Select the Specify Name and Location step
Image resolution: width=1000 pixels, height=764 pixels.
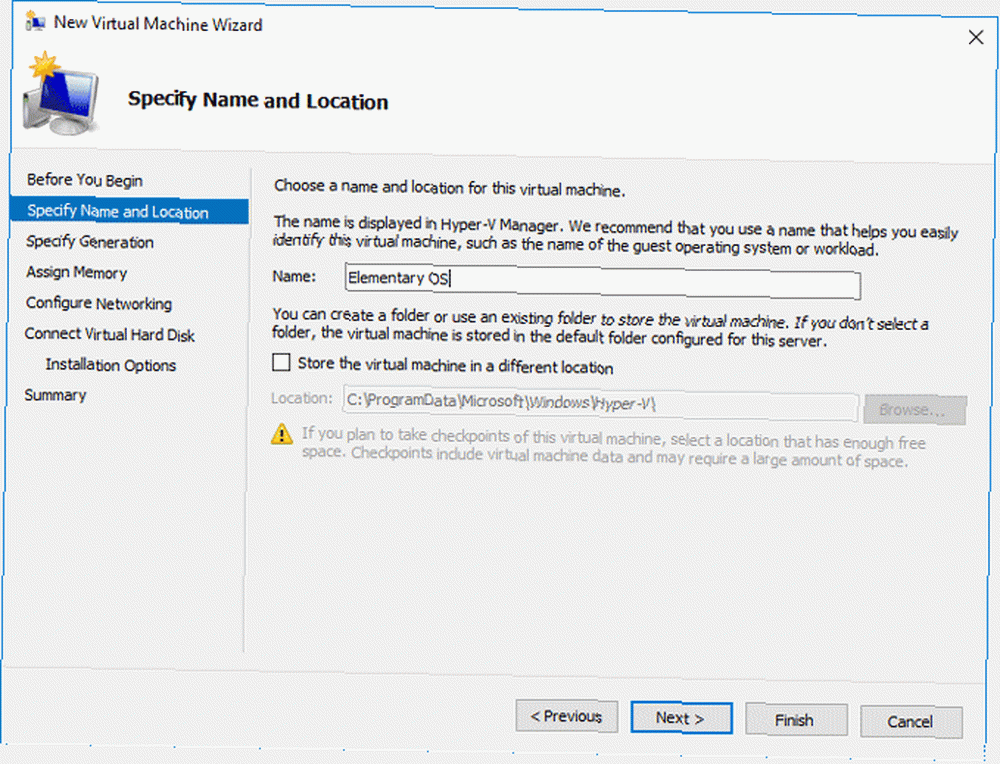click(x=129, y=211)
